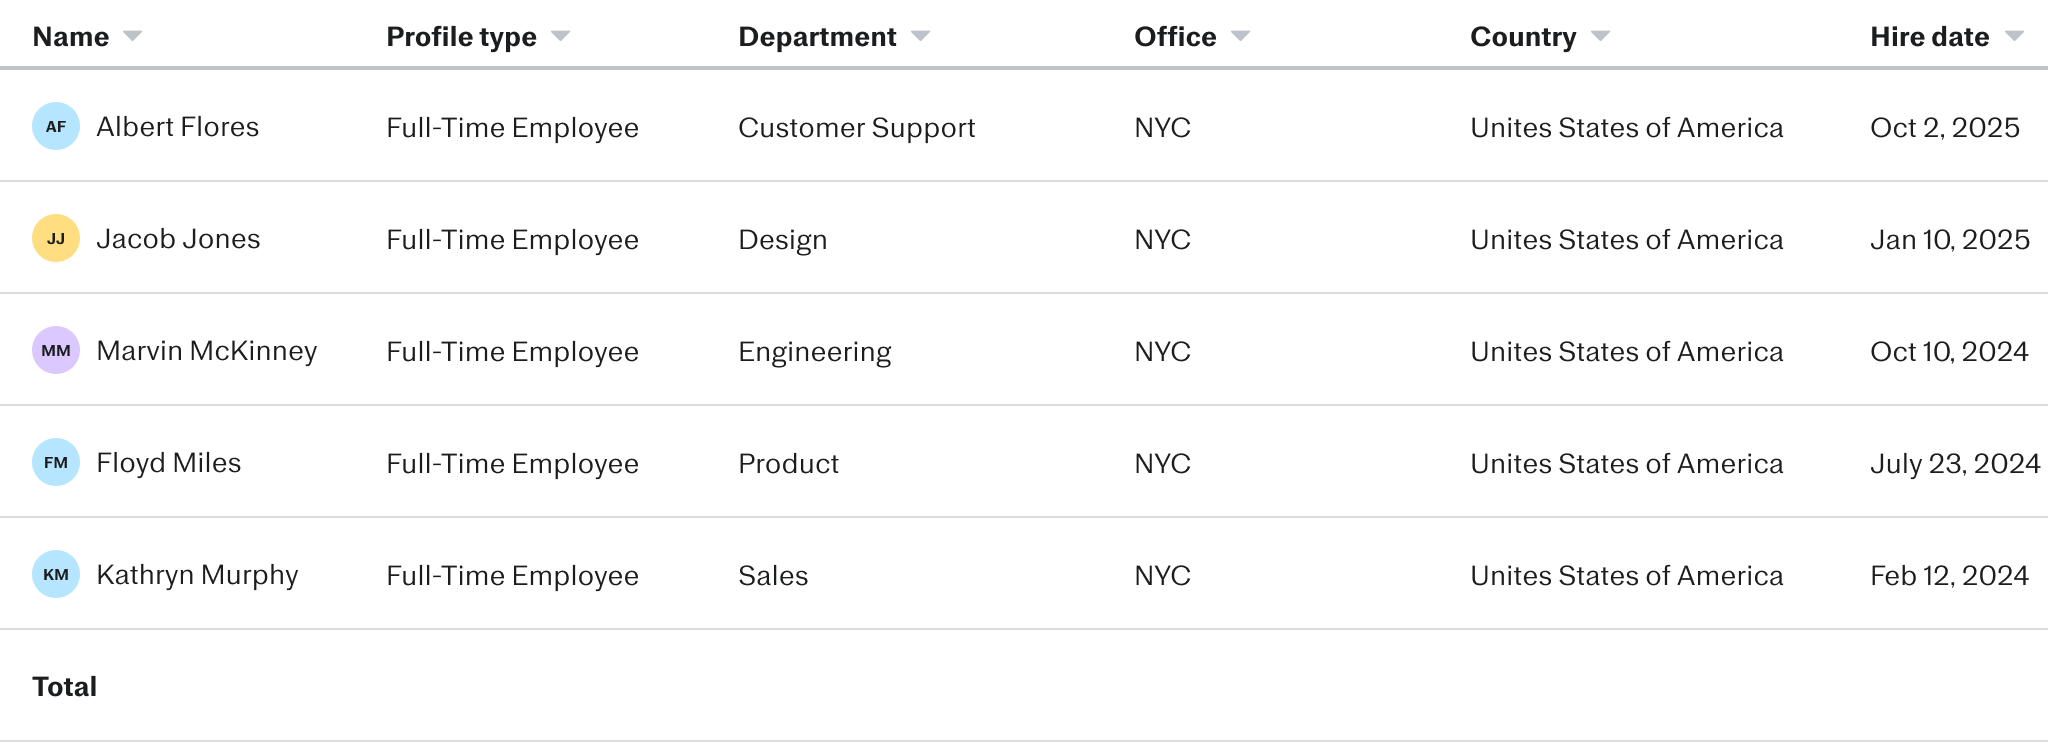The image size is (2048, 742).
Task: Open Kathryn Murphy's name link
Action: click(x=197, y=575)
